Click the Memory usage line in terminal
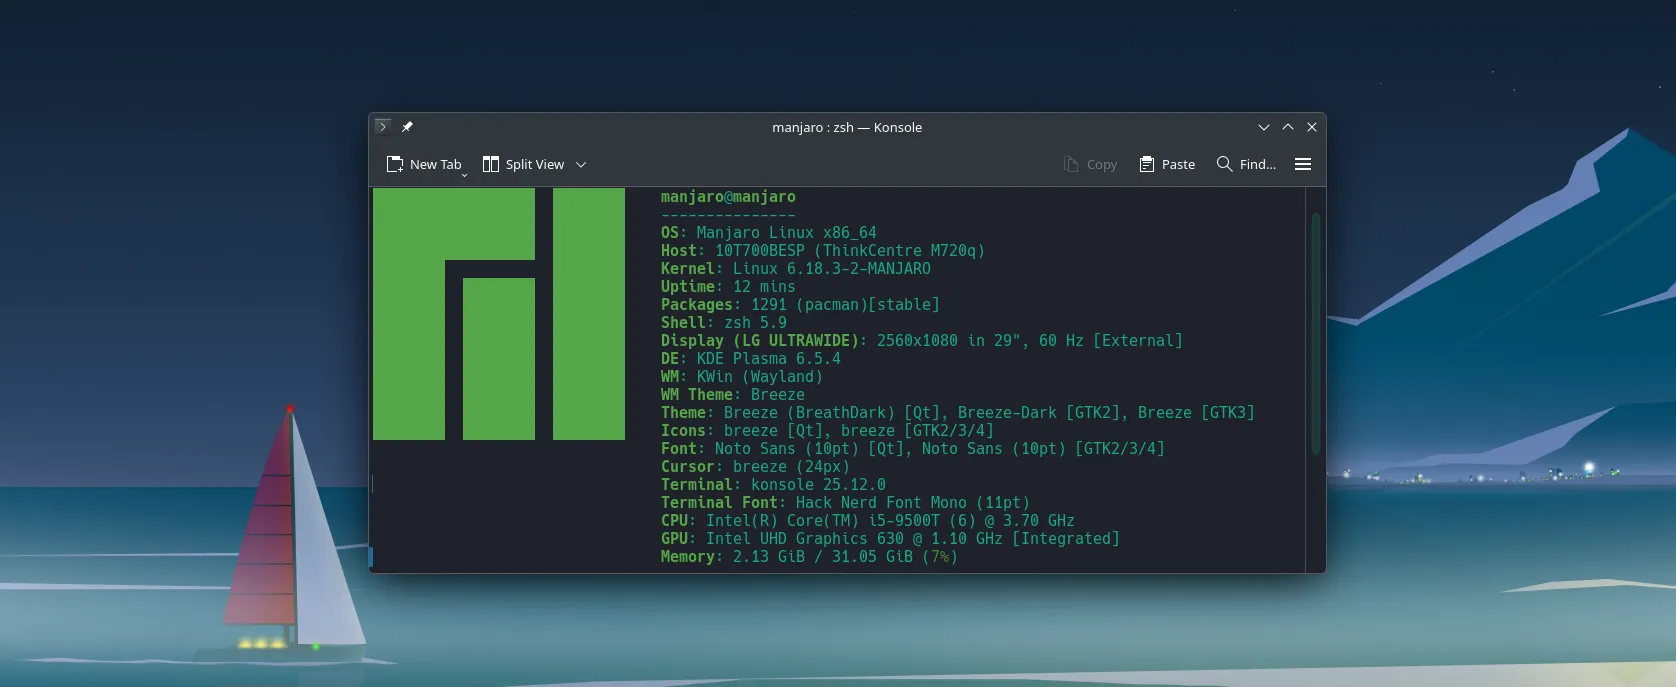This screenshot has height=687, width=1676. pyautogui.click(x=808, y=557)
